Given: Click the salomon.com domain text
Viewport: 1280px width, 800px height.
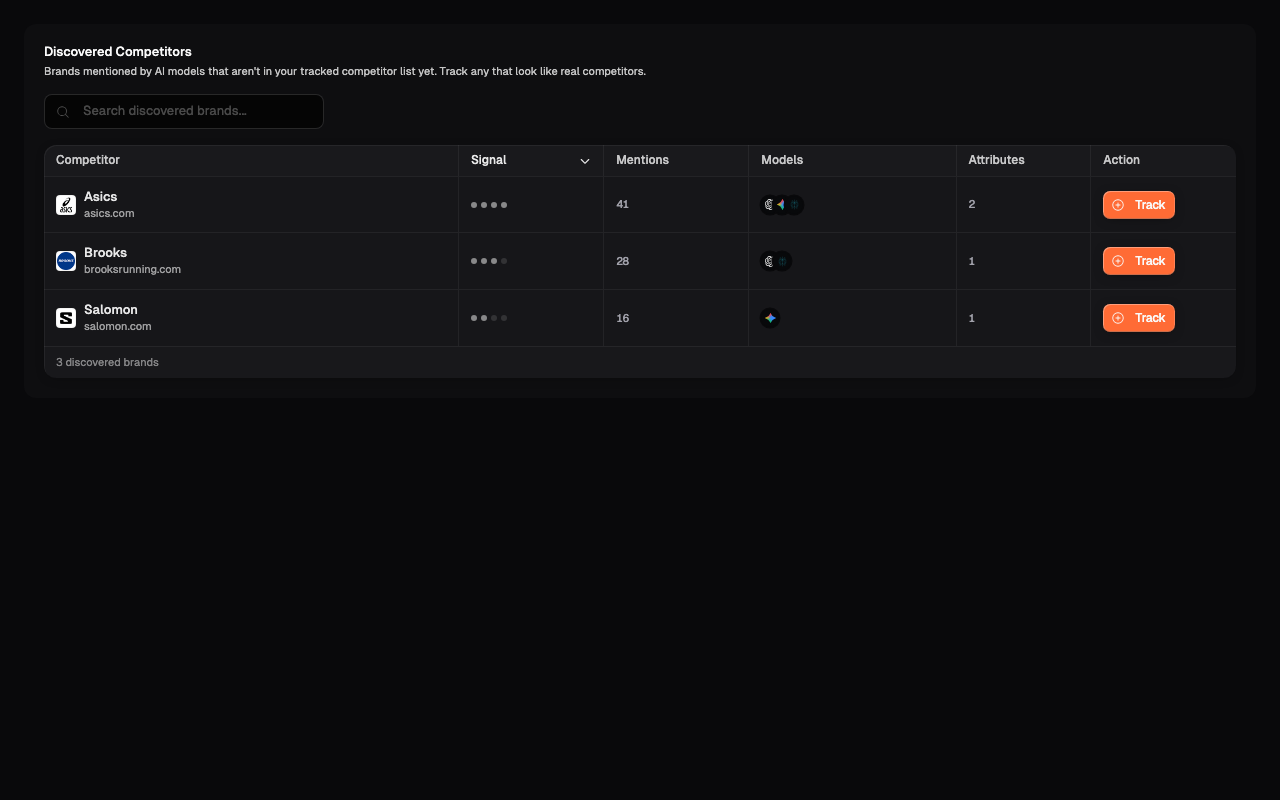Looking at the screenshot, I should pos(118,326).
